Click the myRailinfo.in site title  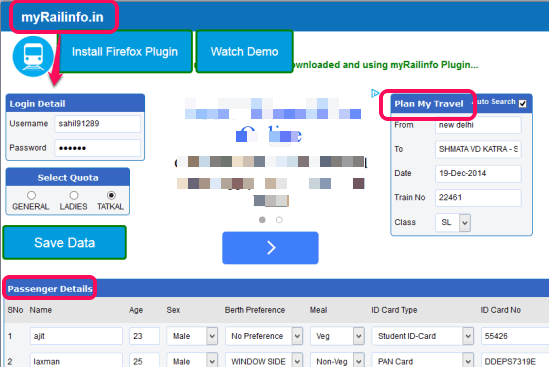pos(62,17)
